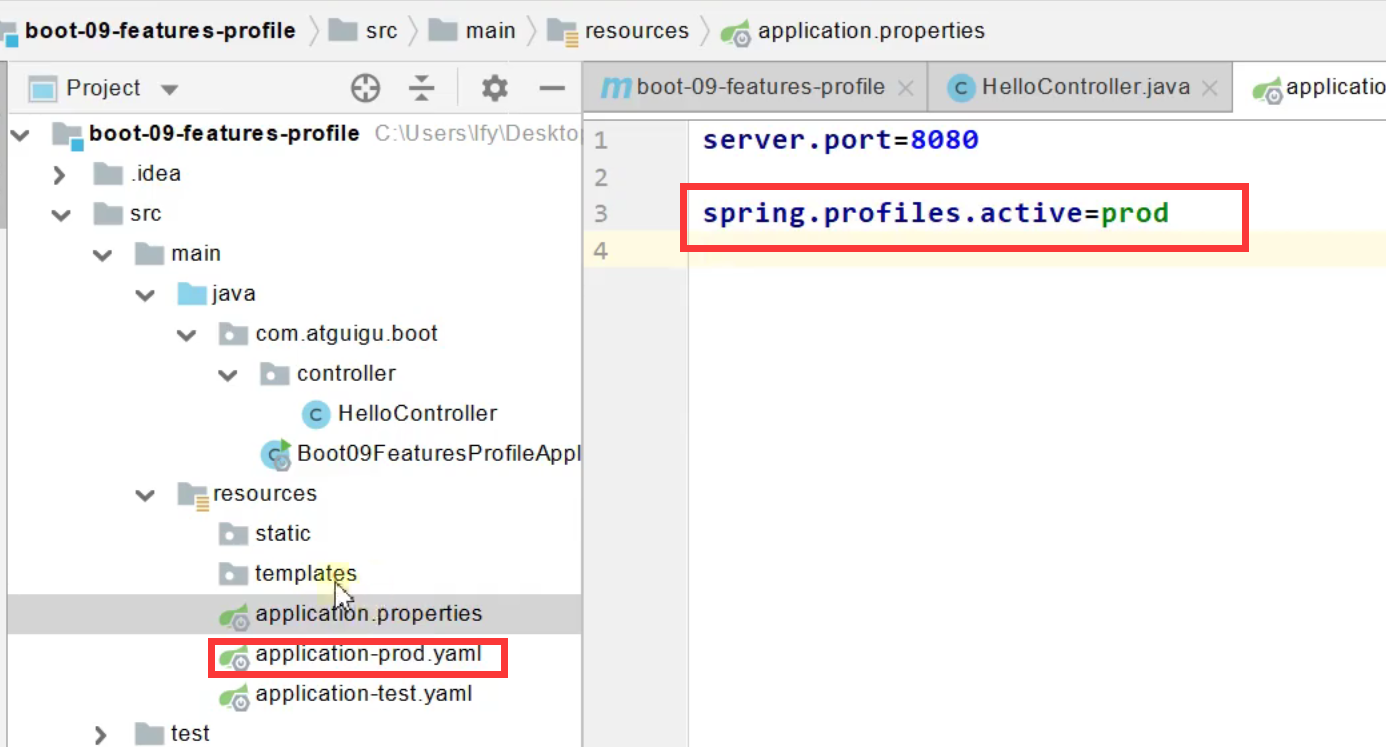Close the boot-09-features-profile tab
Image resolution: width=1386 pixels, height=747 pixels.
click(x=906, y=88)
